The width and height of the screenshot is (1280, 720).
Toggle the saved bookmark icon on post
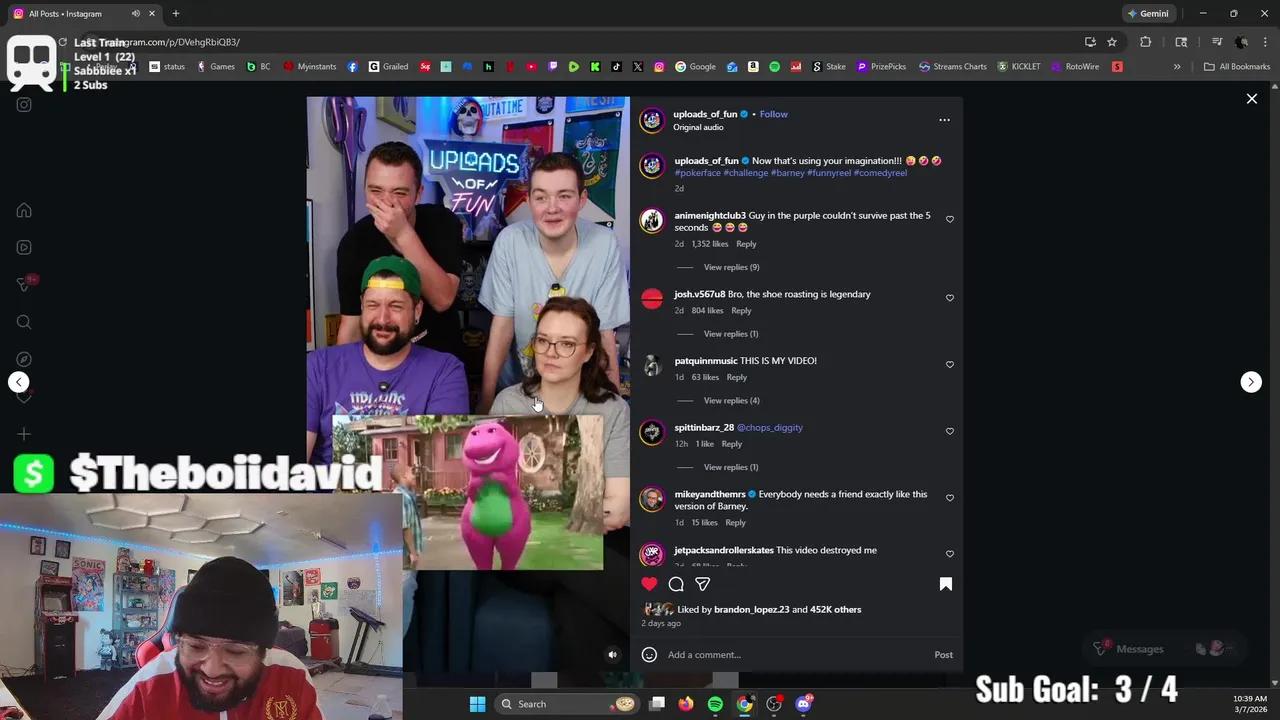[x=945, y=584]
